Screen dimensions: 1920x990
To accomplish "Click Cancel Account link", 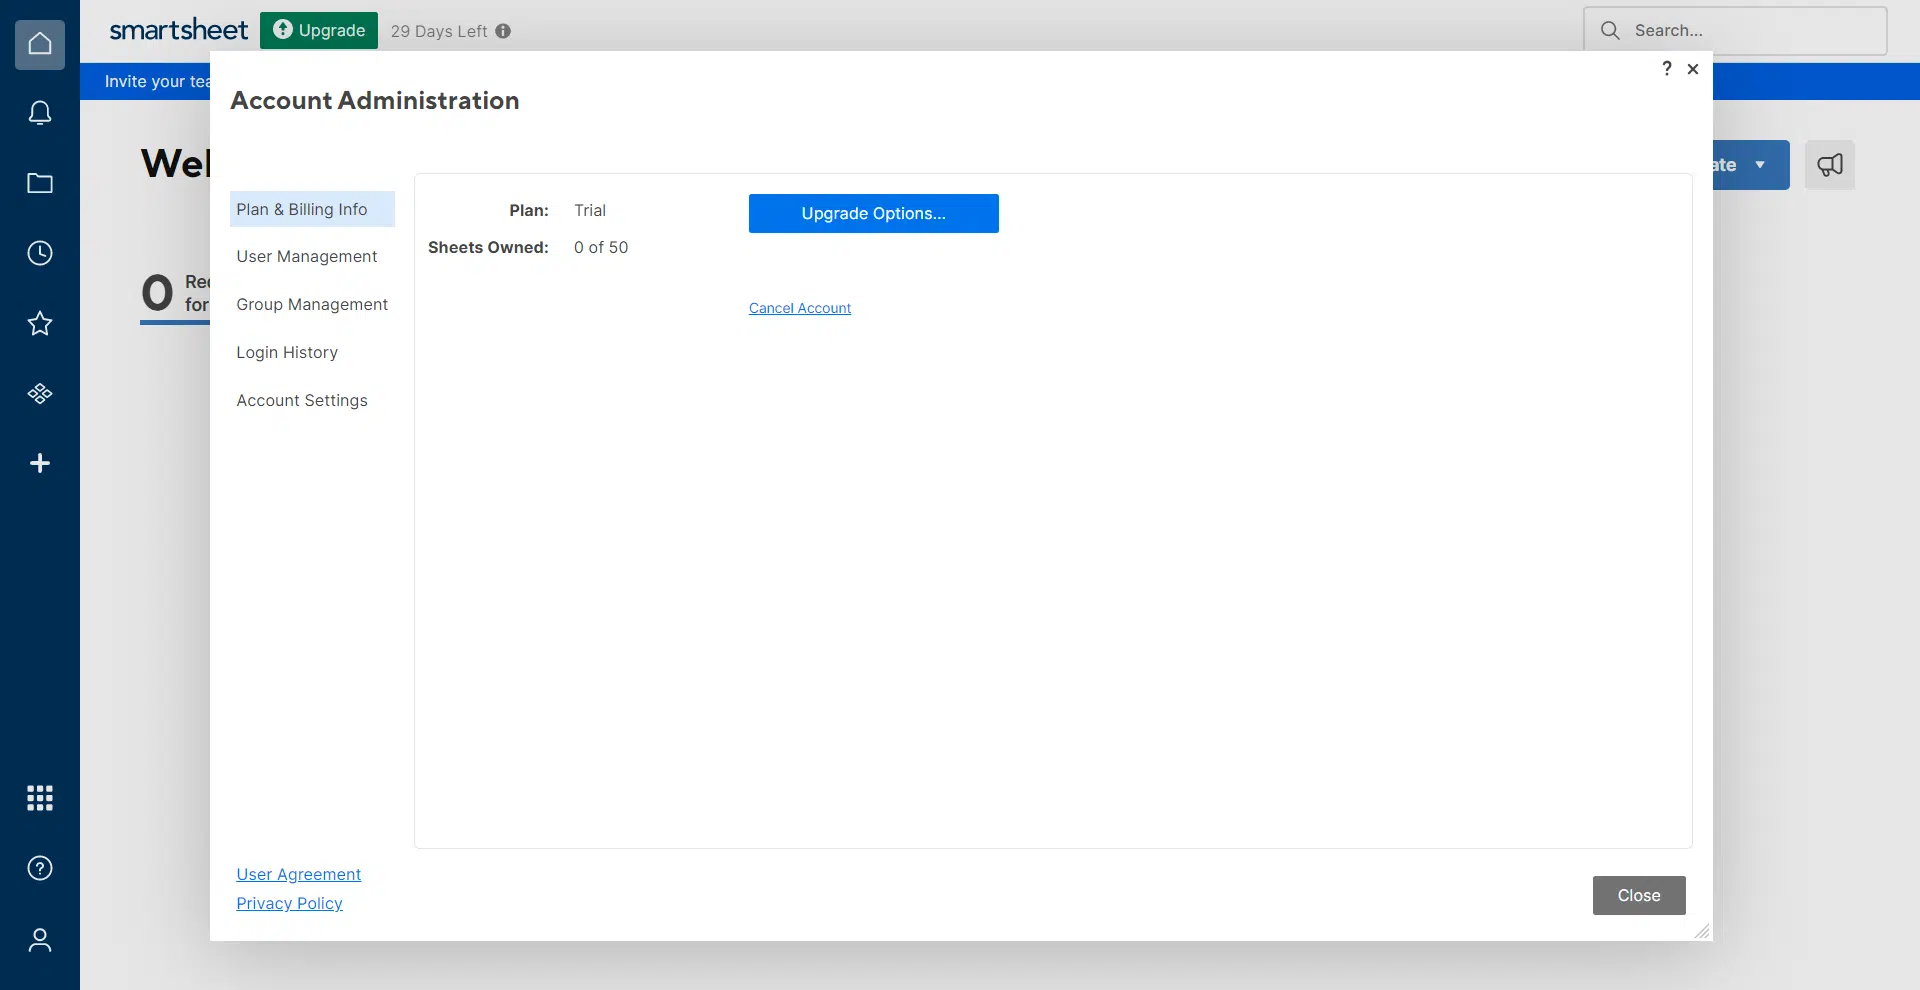I will [800, 308].
